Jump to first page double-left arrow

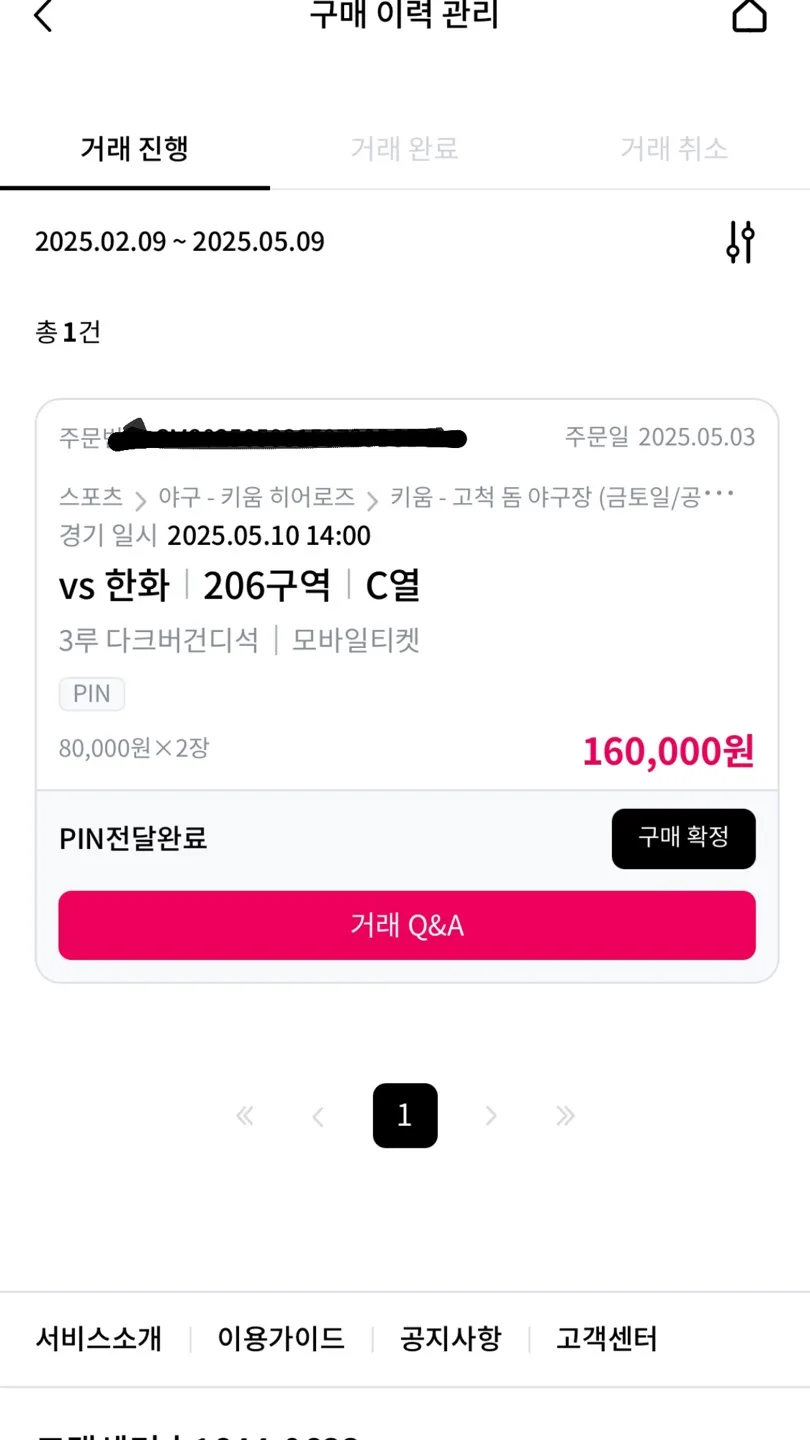pos(245,1116)
